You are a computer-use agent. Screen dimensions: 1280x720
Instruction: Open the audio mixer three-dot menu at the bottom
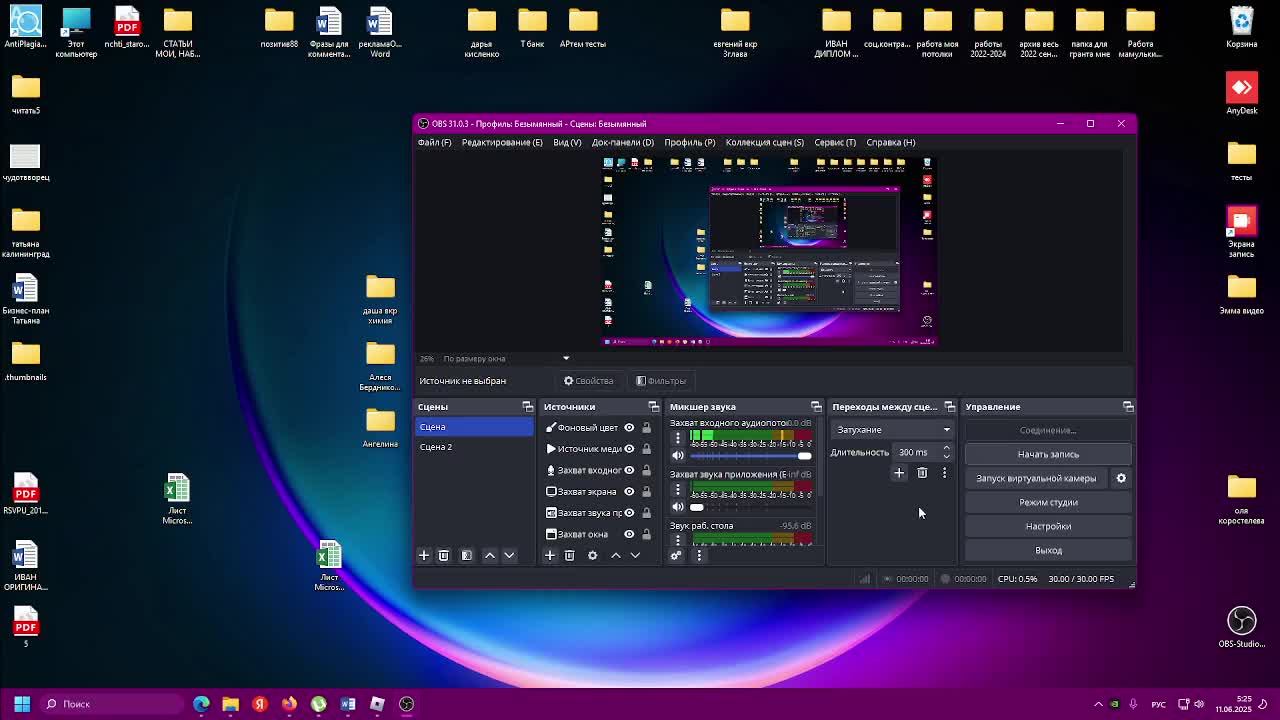(699, 555)
